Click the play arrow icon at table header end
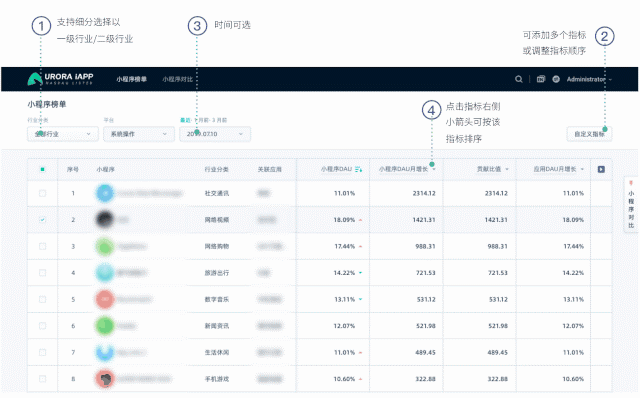The width and height of the screenshot is (640, 398). pos(601,169)
